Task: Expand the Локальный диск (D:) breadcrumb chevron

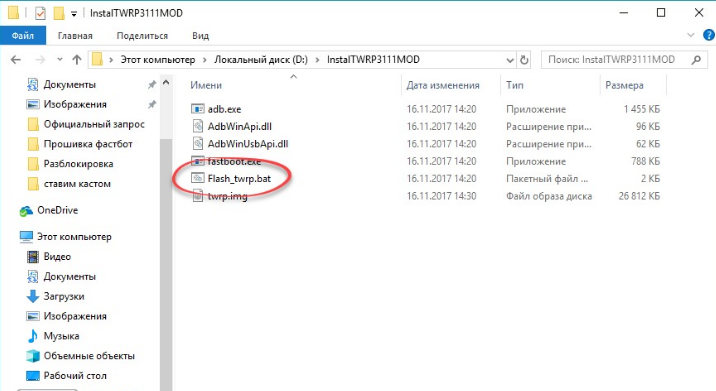Action: coord(317,60)
